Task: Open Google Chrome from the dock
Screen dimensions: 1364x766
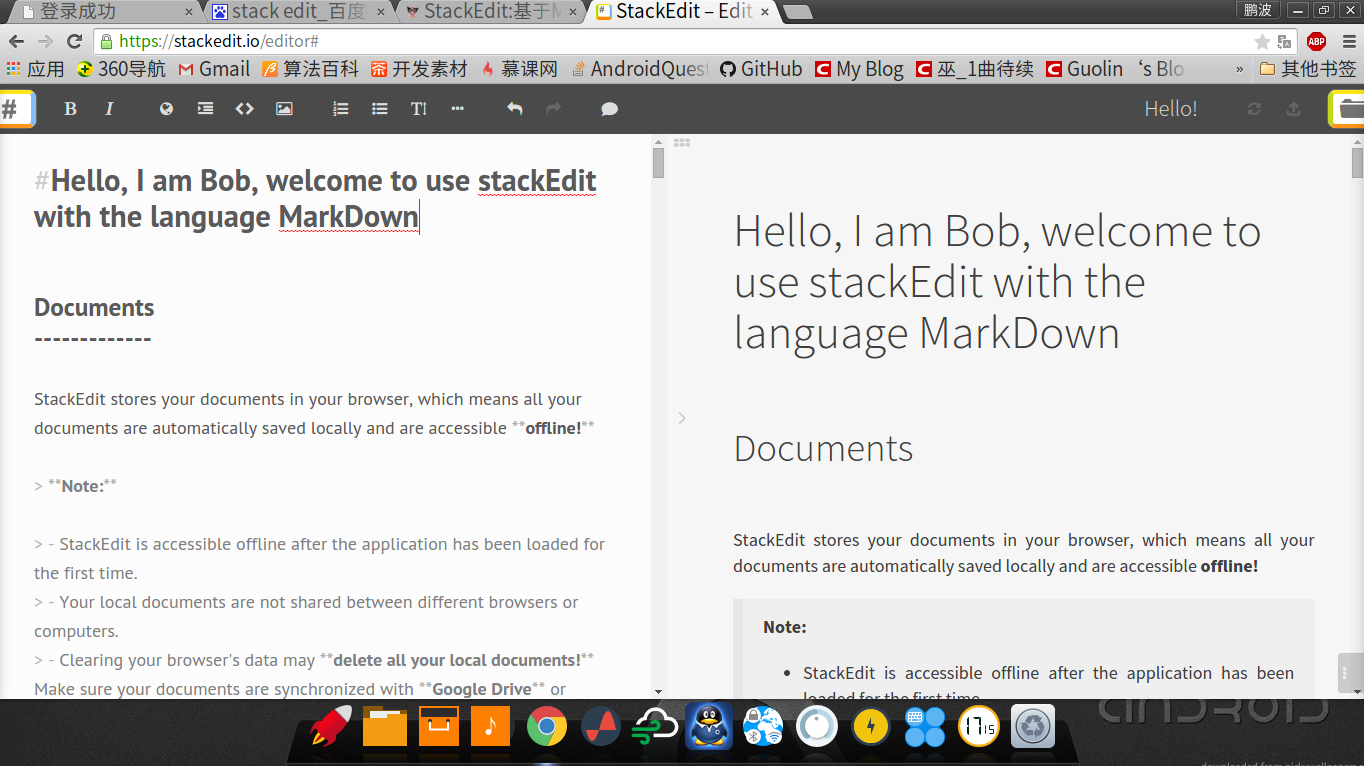Action: pos(547,726)
